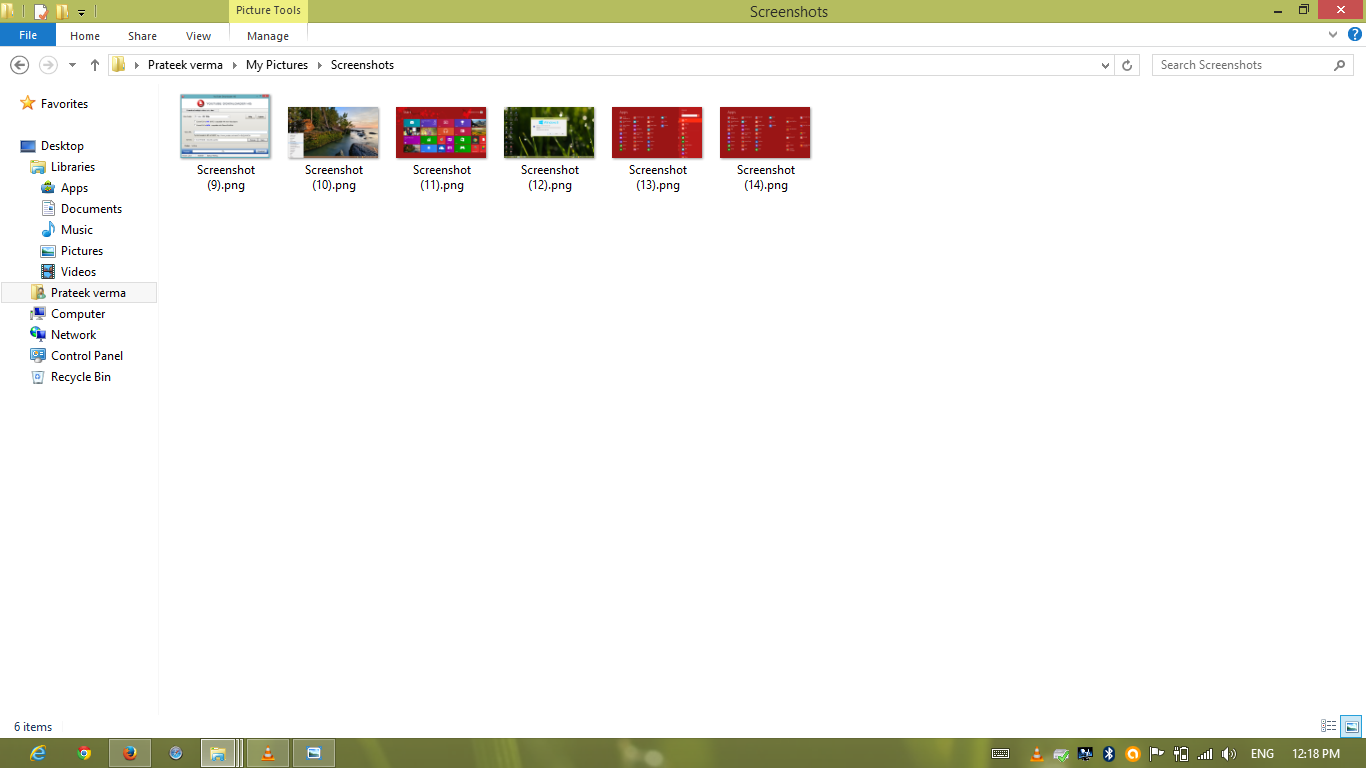Click the Properties quick access icon
The image size is (1366, 768).
tap(41, 12)
